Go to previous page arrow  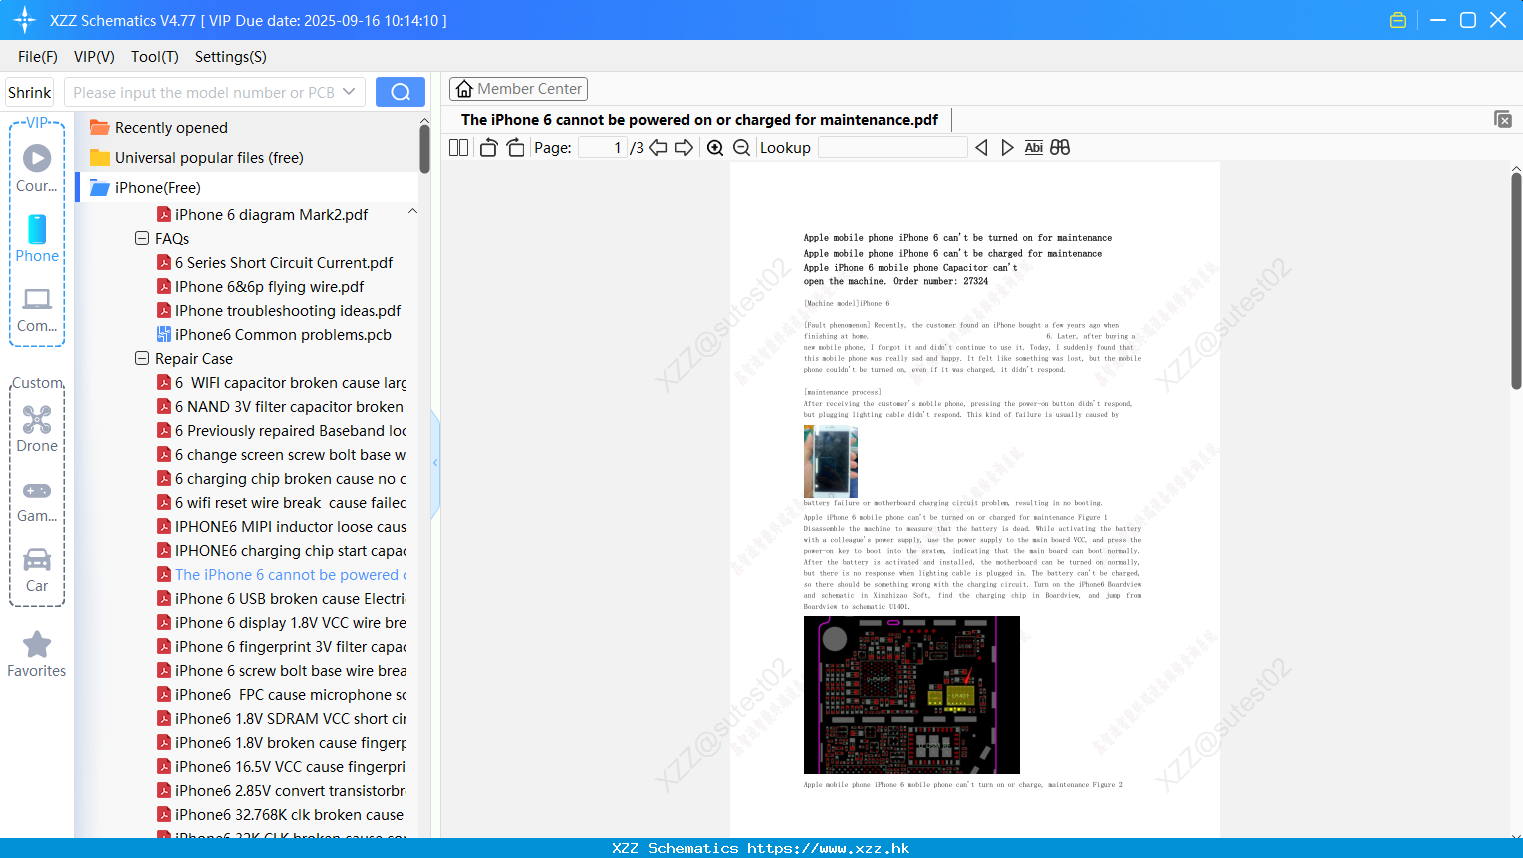[658, 148]
